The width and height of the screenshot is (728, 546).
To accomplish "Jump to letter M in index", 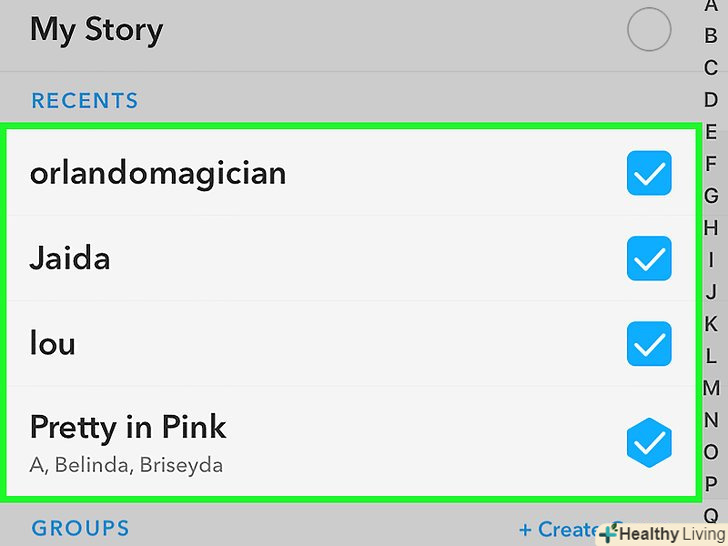I will tap(711, 388).
